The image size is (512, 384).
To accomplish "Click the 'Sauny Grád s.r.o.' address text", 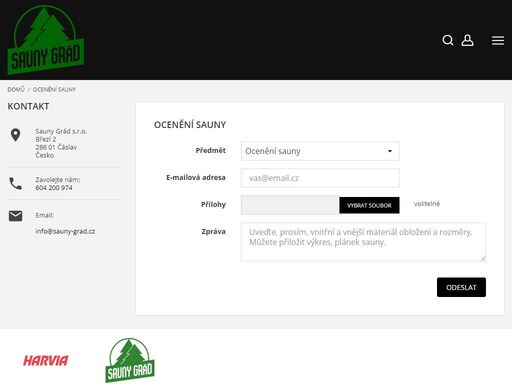I will tap(61, 131).
